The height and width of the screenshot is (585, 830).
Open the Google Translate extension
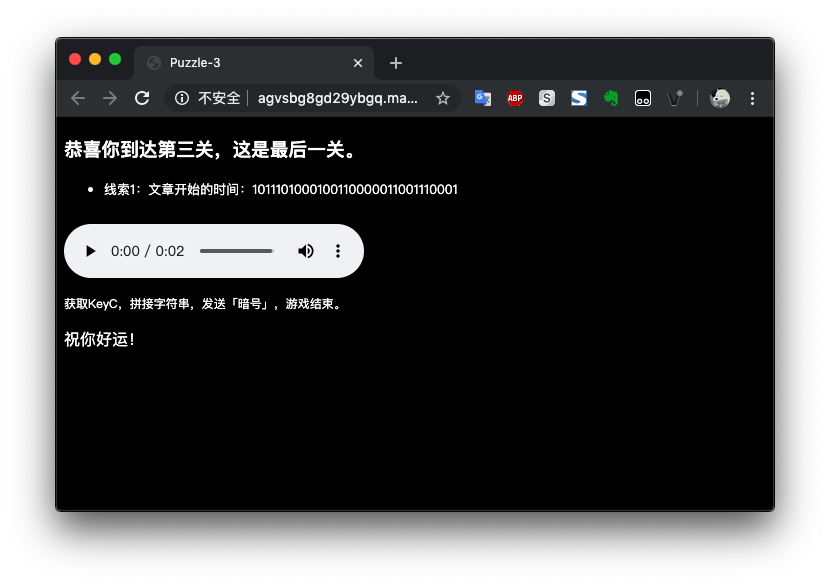tap(483, 98)
